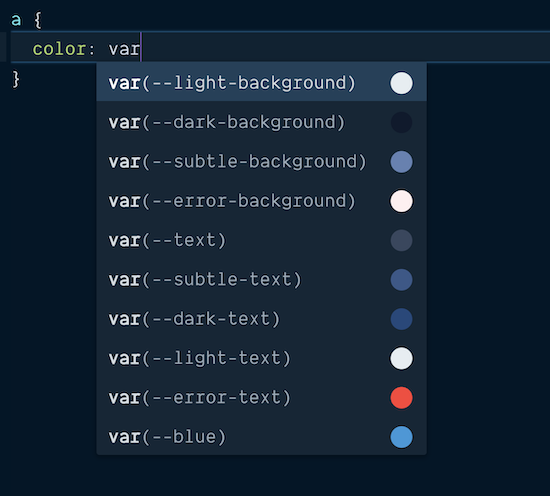Viewport: 550px width, 496px height.
Task: Click the pale pink error-background swatch
Action: [401, 201]
